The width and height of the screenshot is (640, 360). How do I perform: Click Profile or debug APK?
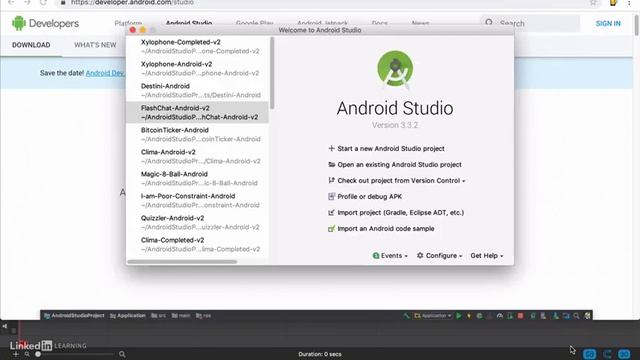(369, 196)
